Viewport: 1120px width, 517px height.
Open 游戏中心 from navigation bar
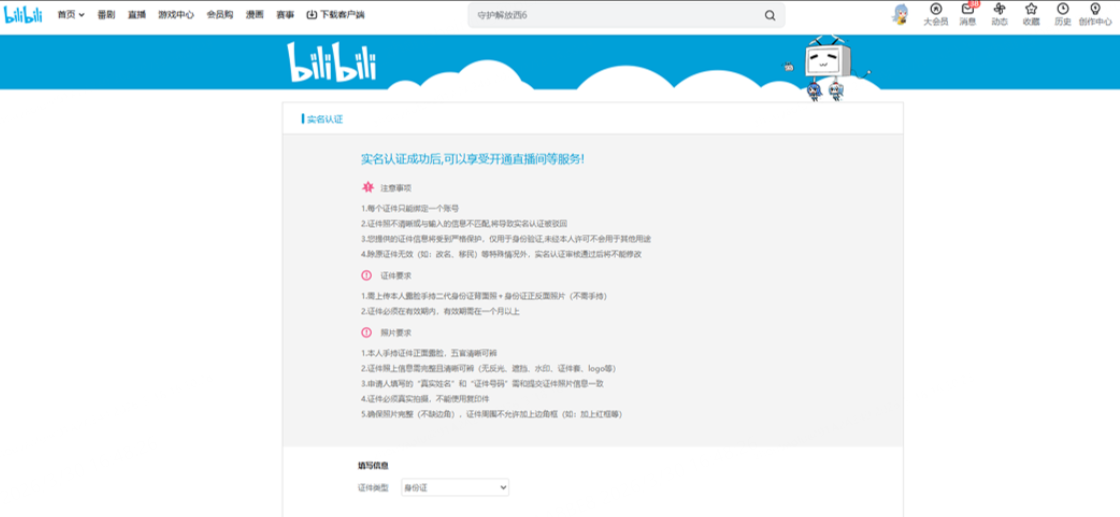176,15
